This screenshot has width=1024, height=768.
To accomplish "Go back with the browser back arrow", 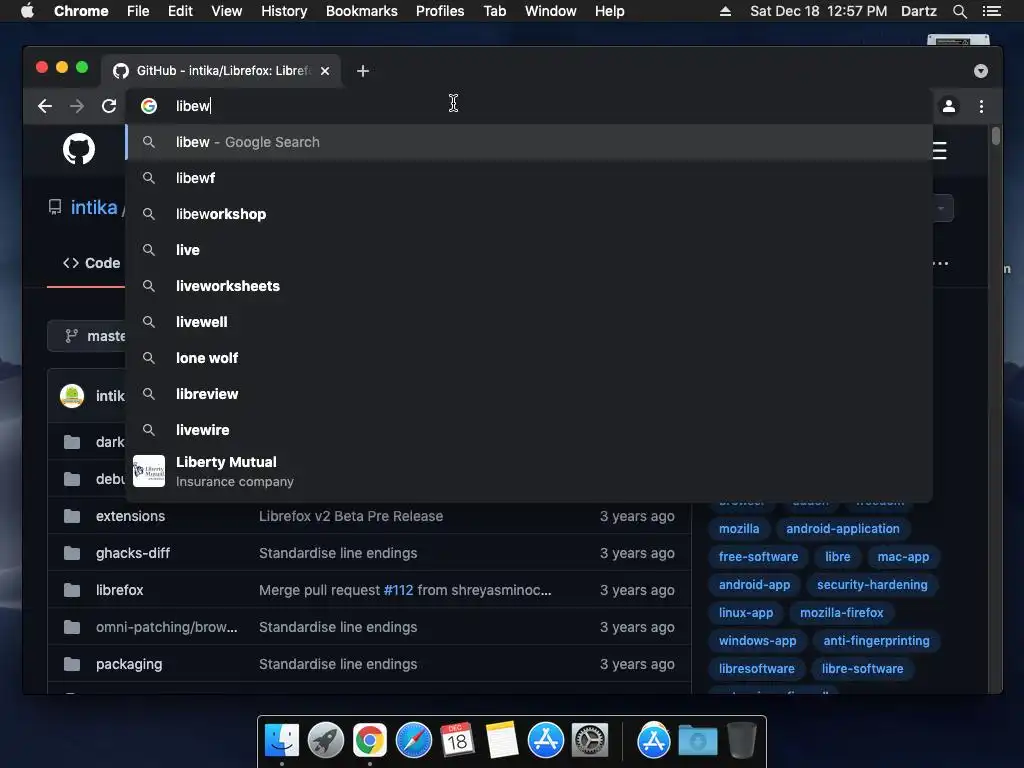I will (x=44, y=106).
